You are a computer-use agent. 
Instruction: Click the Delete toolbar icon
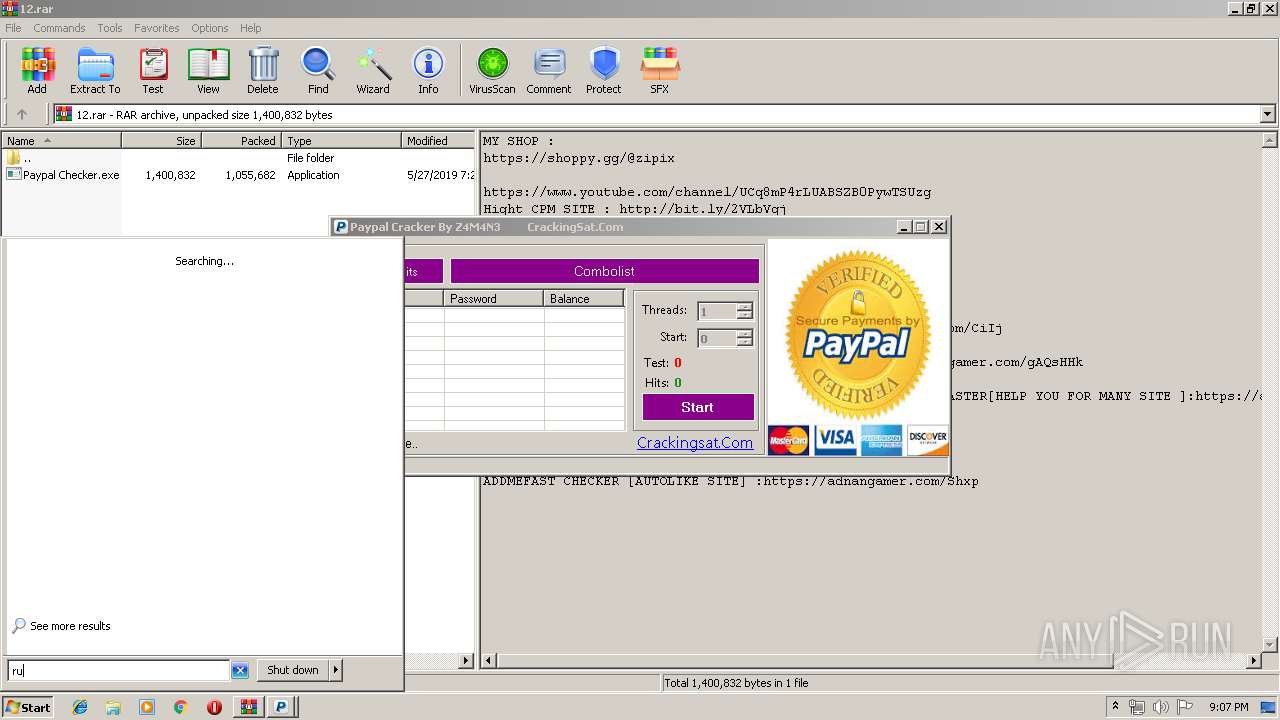pyautogui.click(x=263, y=71)
